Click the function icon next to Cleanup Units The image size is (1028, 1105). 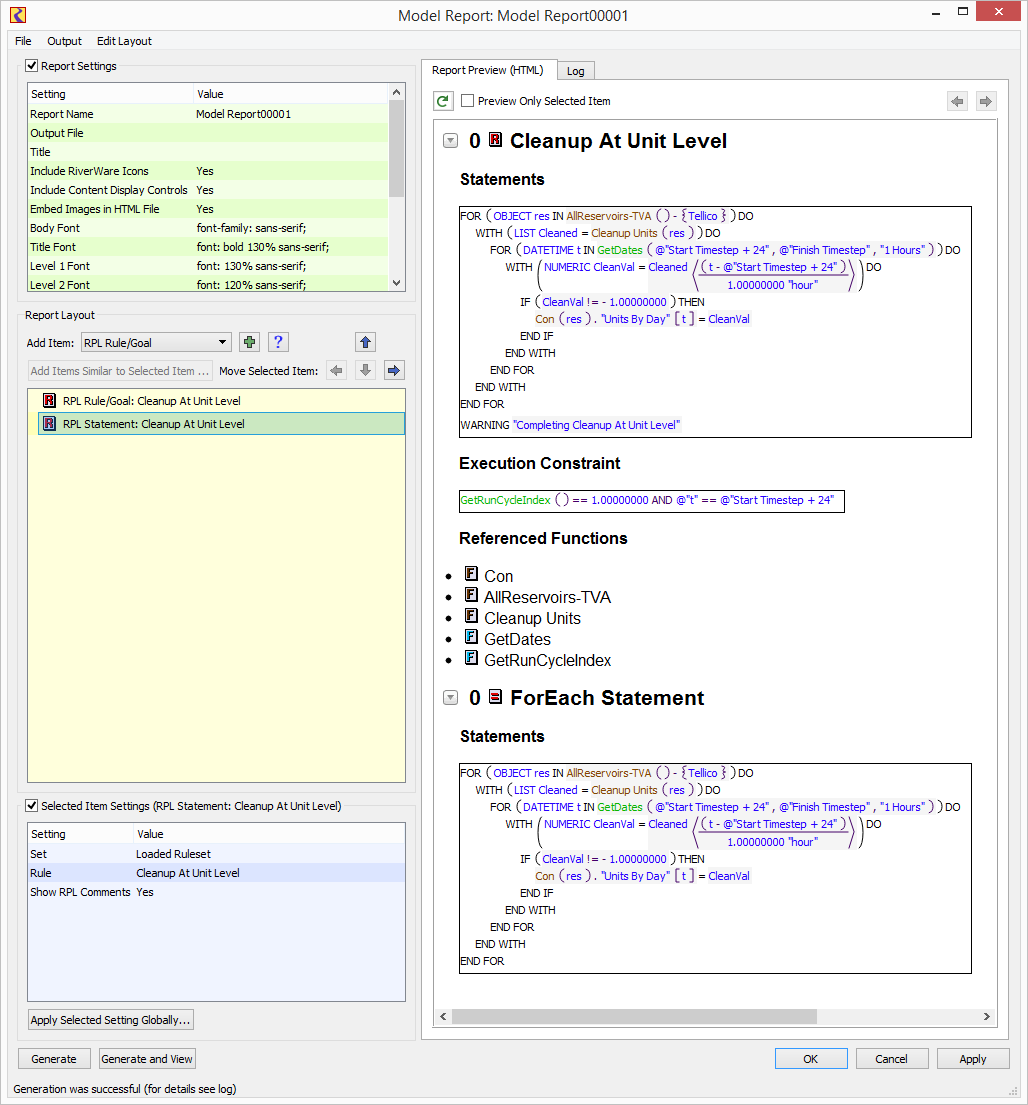[471, 616]
